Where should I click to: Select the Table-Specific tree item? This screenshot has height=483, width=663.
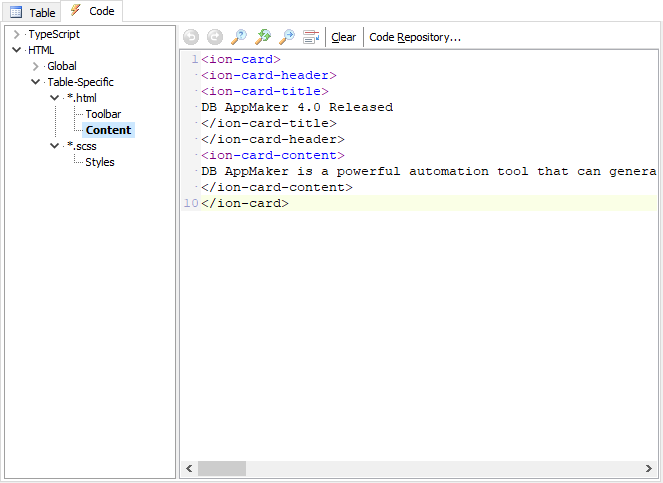pyautogui.click(x=80, y=82)
